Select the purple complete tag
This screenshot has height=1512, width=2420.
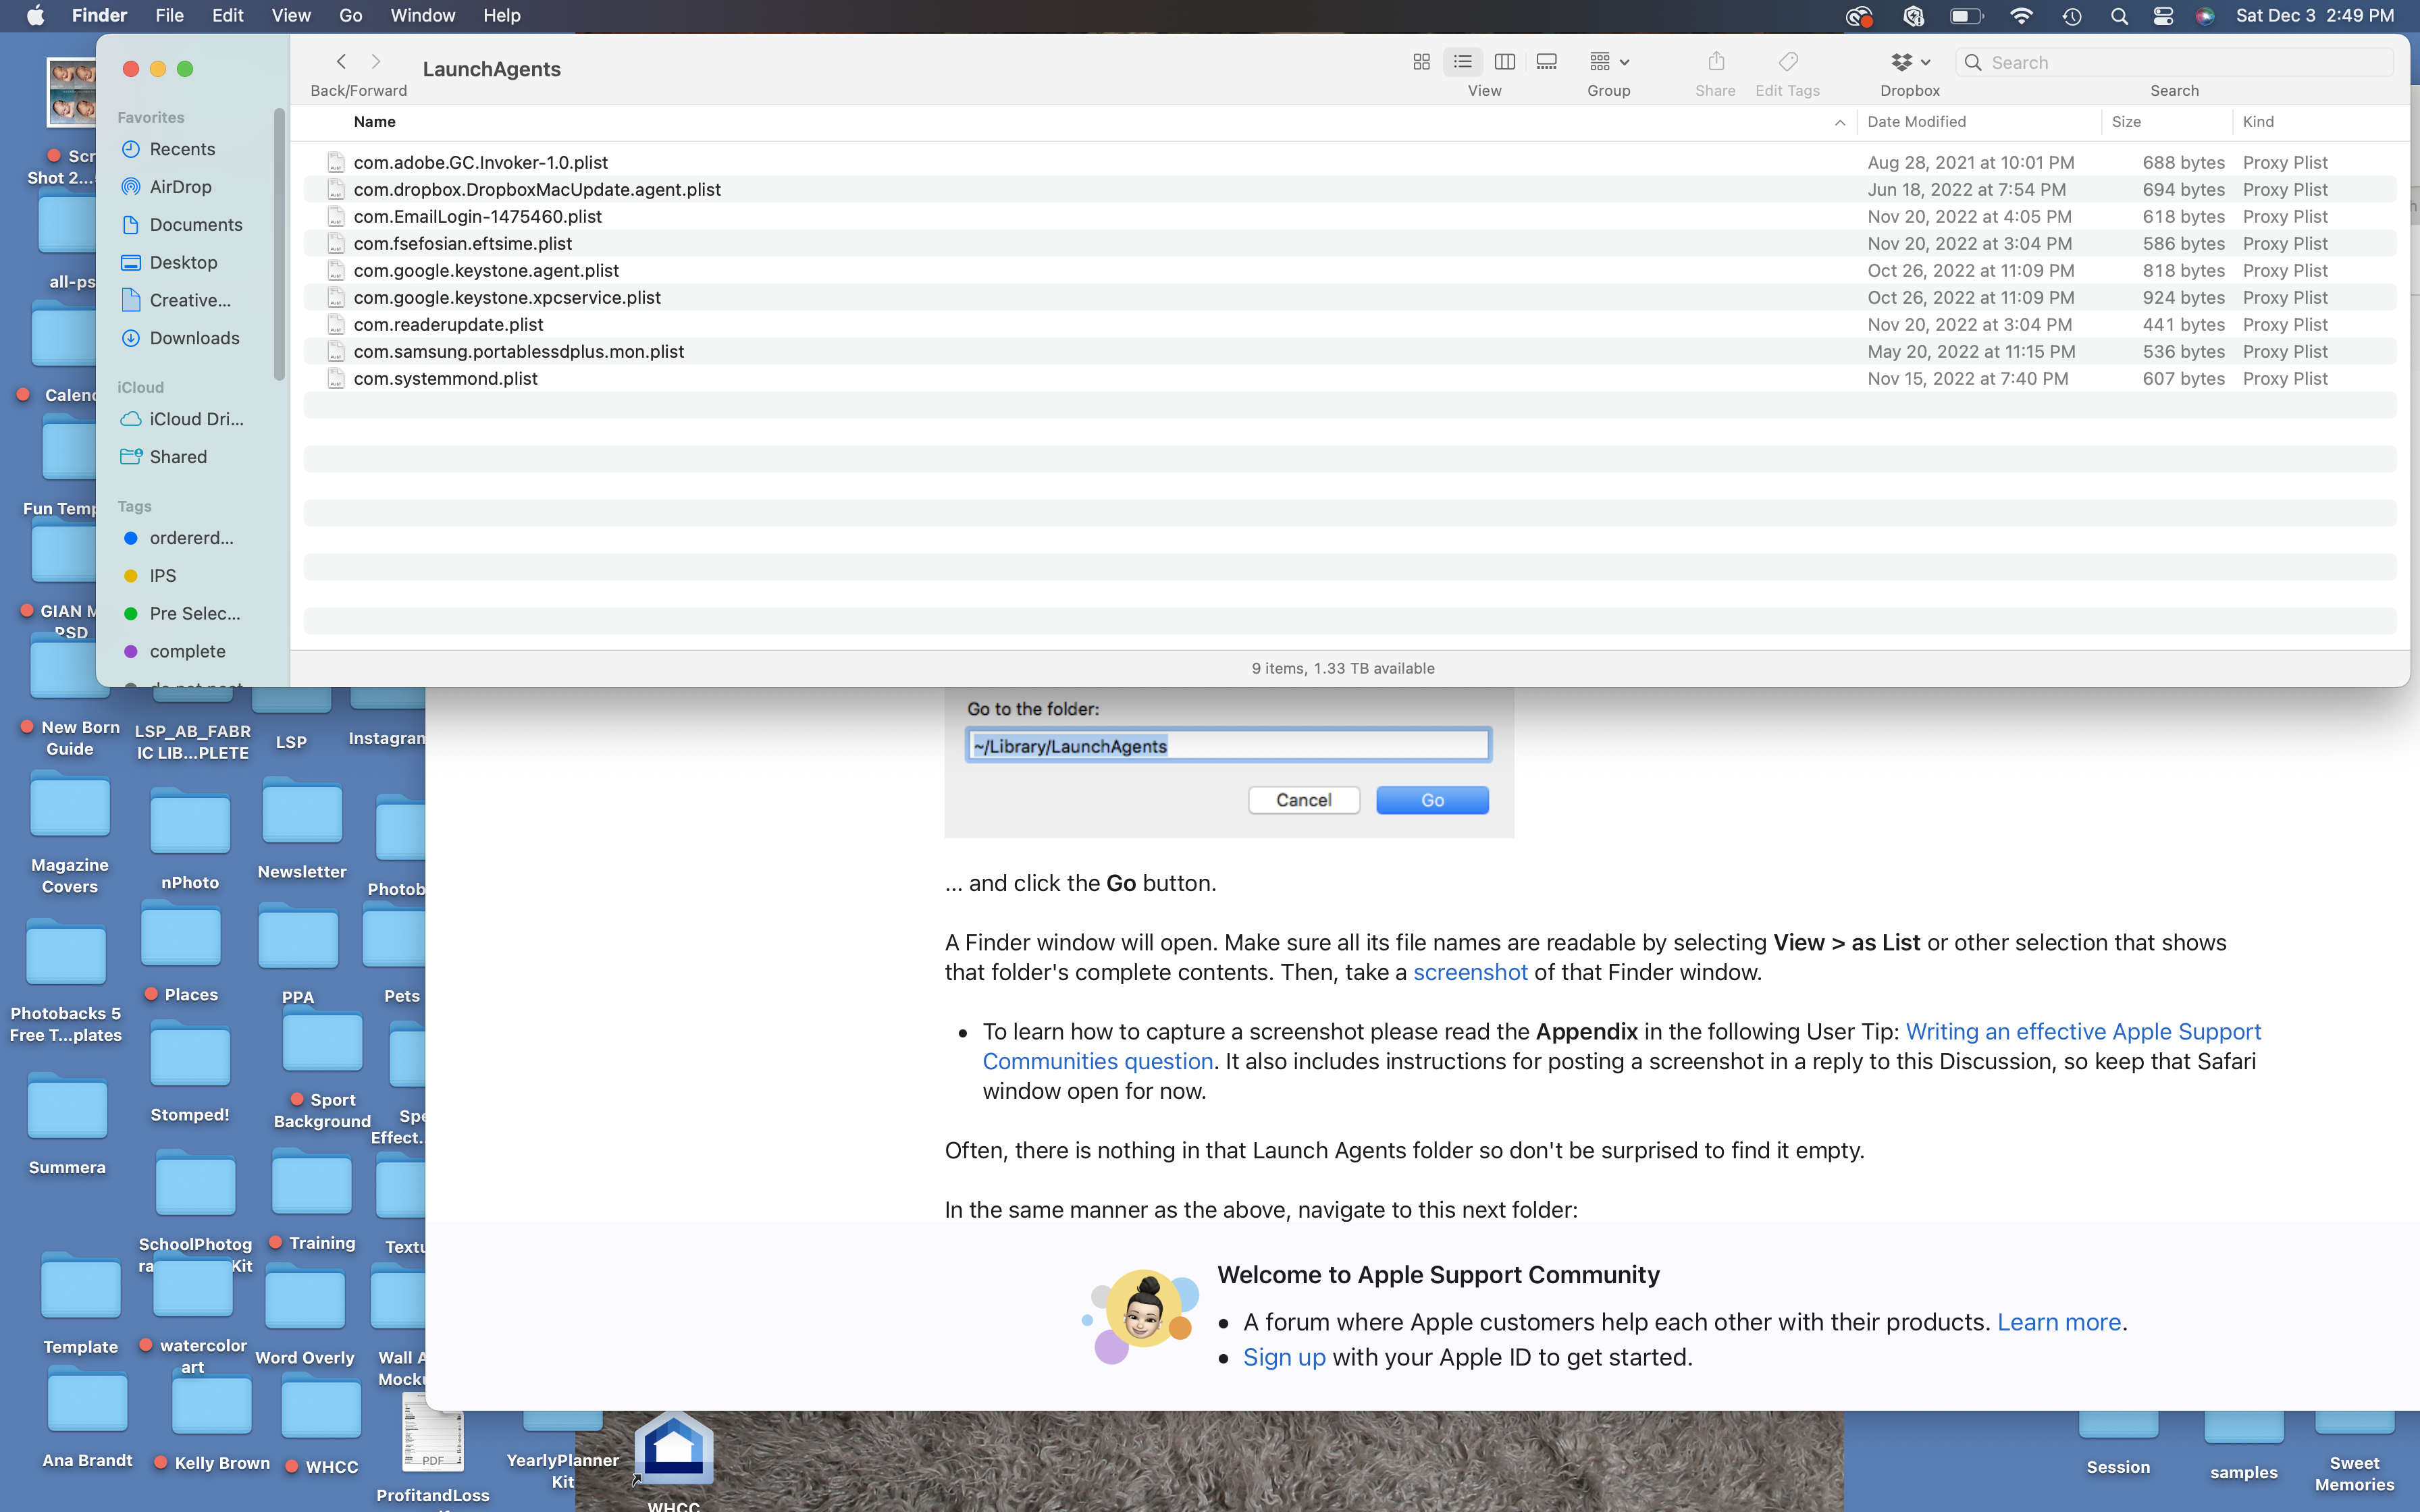click(187, 651)
